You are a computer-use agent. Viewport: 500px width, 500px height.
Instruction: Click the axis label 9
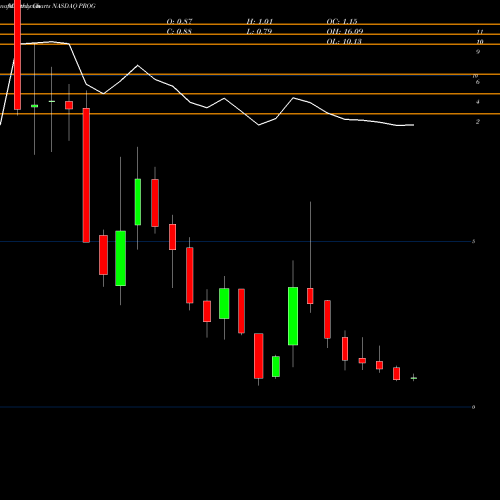click(x=478, y=52)
